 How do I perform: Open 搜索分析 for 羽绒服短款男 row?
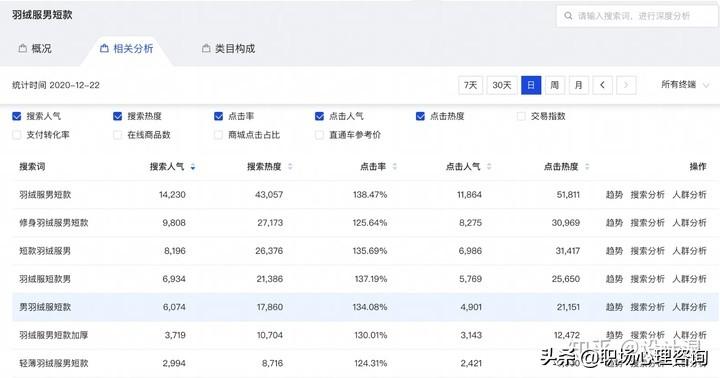pyautogui.click(x=647, y=279)
